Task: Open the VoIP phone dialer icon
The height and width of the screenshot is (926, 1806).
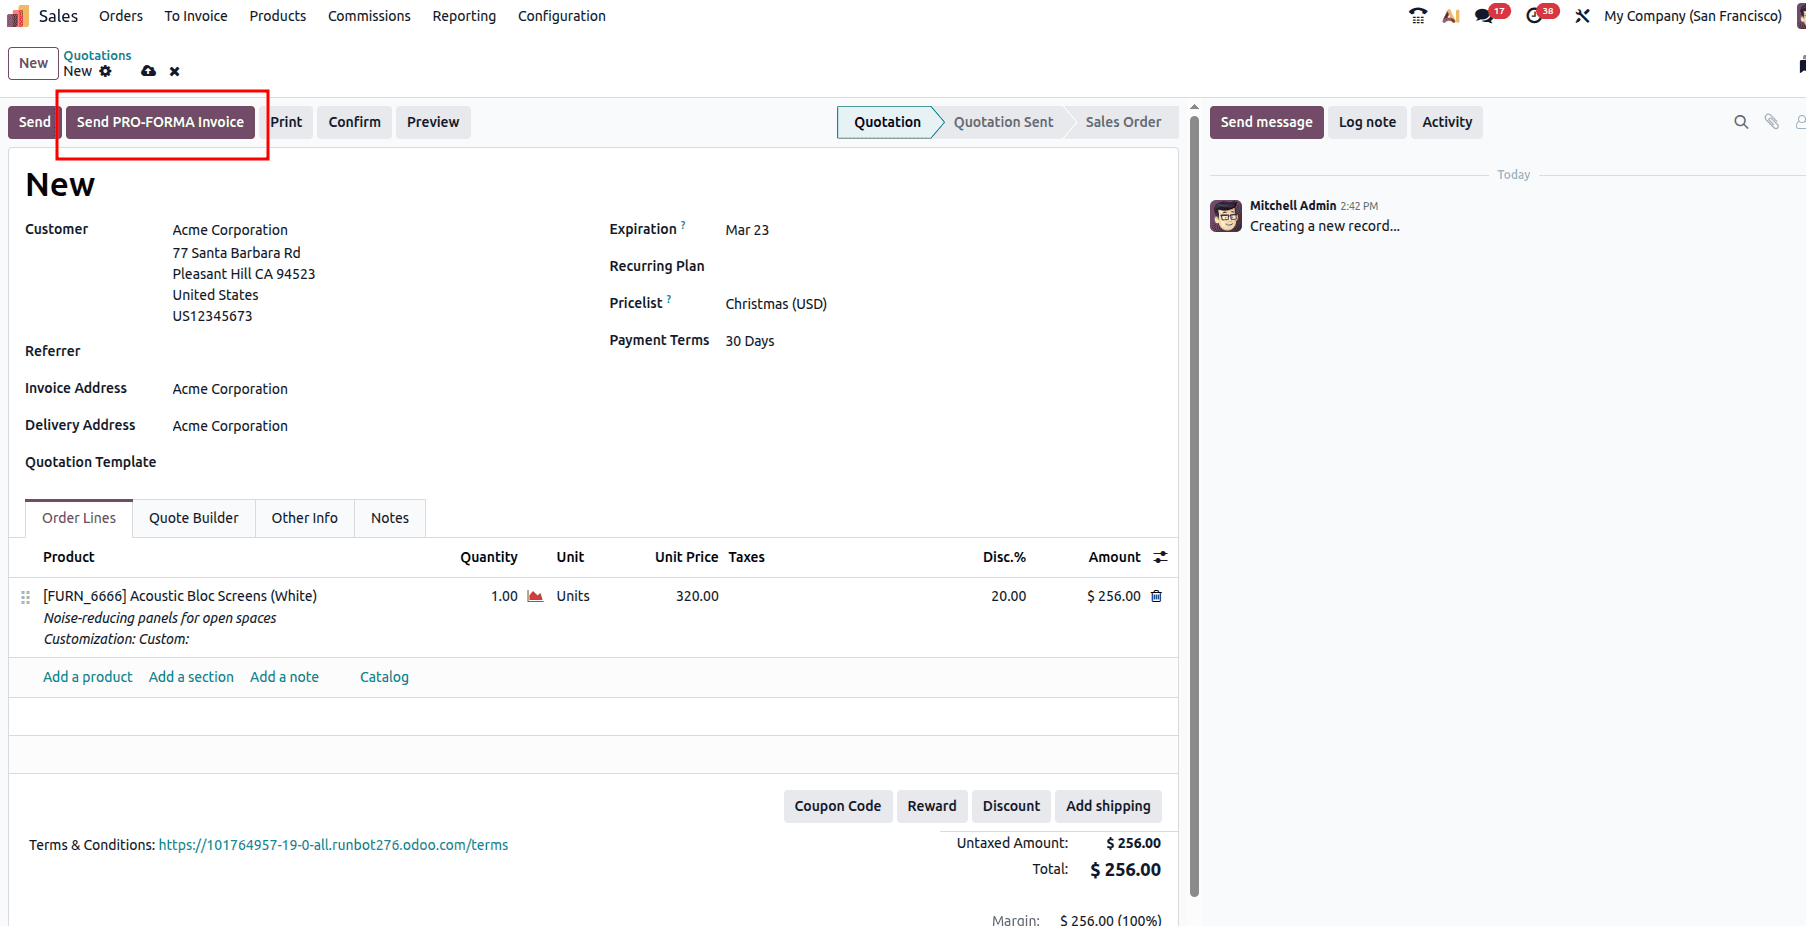Action: pos(1418,16)
